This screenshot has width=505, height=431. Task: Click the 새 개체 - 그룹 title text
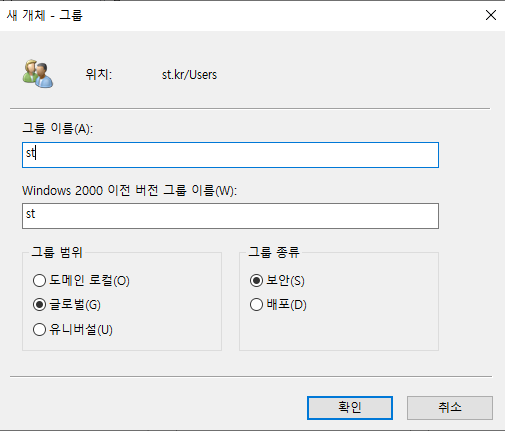click(45, 15)
